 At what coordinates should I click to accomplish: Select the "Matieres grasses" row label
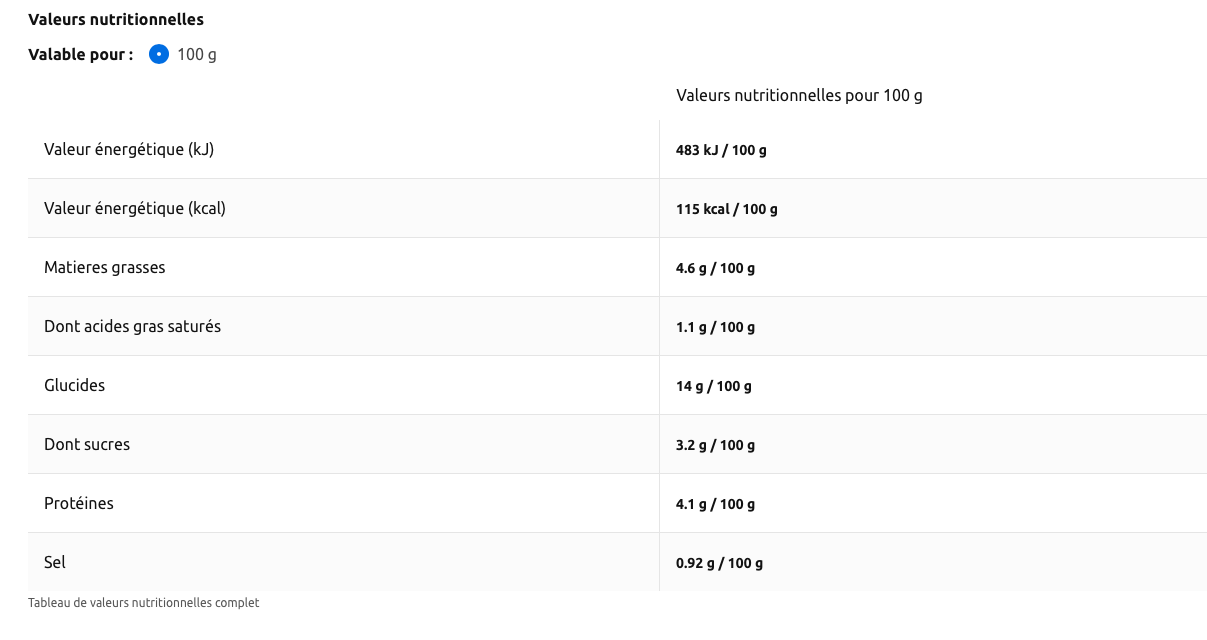pos(105,267)
